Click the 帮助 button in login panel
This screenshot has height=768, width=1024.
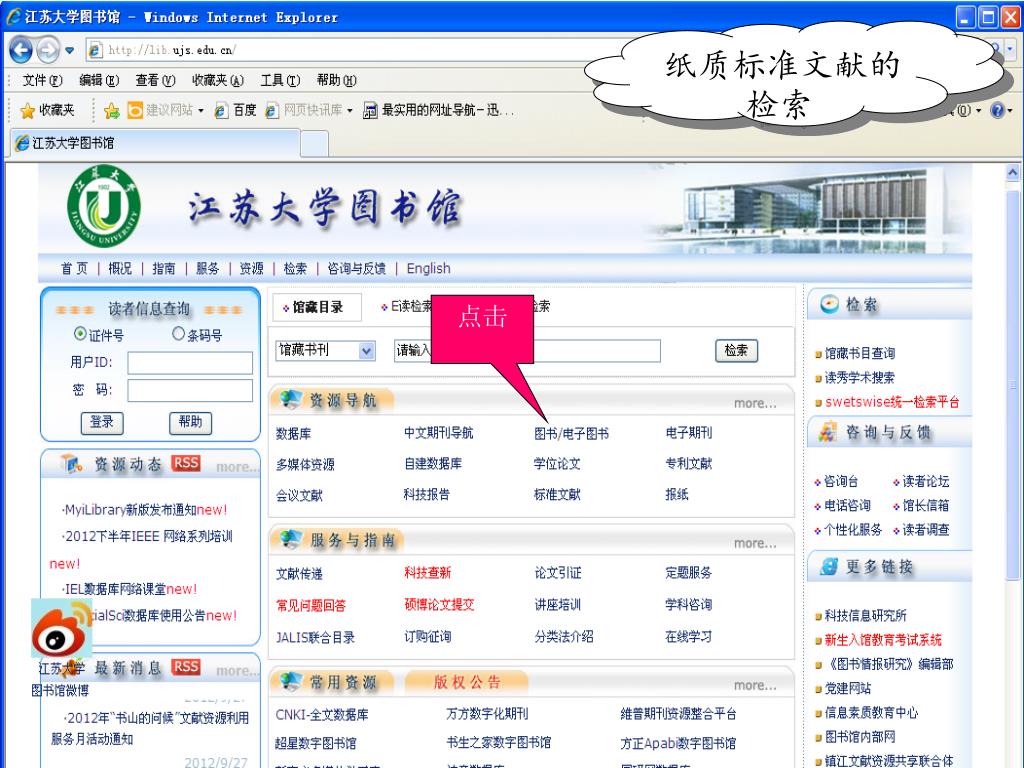pyautogui.click(x=191, y=423)
